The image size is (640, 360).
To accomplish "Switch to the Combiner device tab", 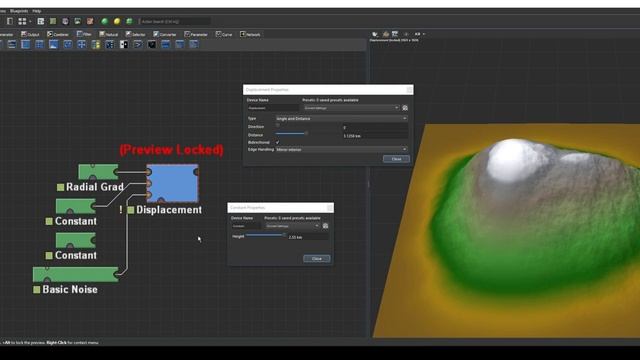I will pyautogui.click(x=58, y=34).
